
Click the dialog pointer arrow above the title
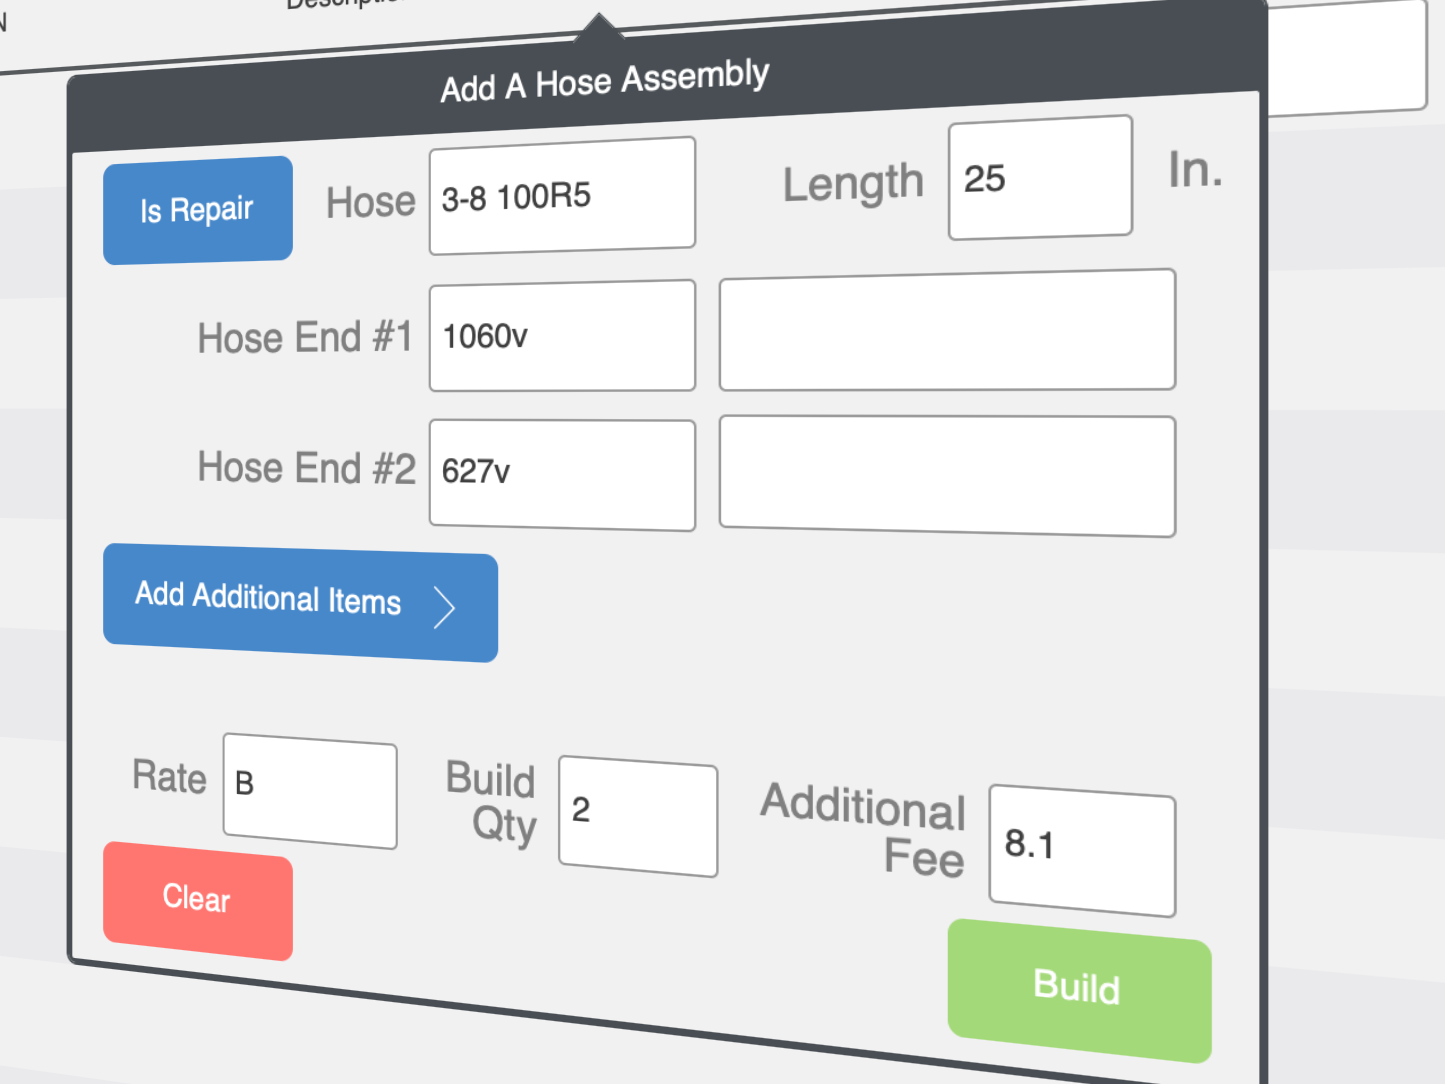tap(600, 25)
